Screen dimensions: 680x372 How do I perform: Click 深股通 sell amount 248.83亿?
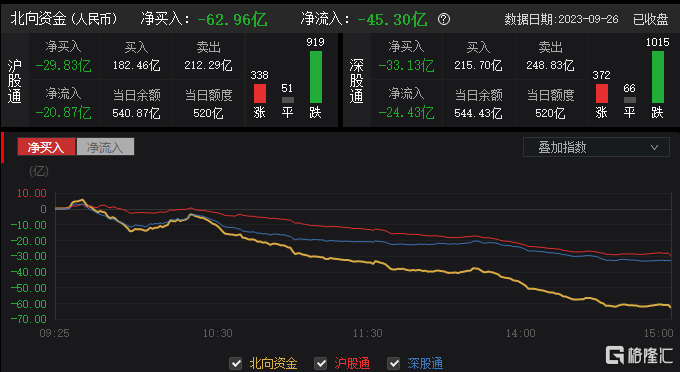click(x=550, y=65)
